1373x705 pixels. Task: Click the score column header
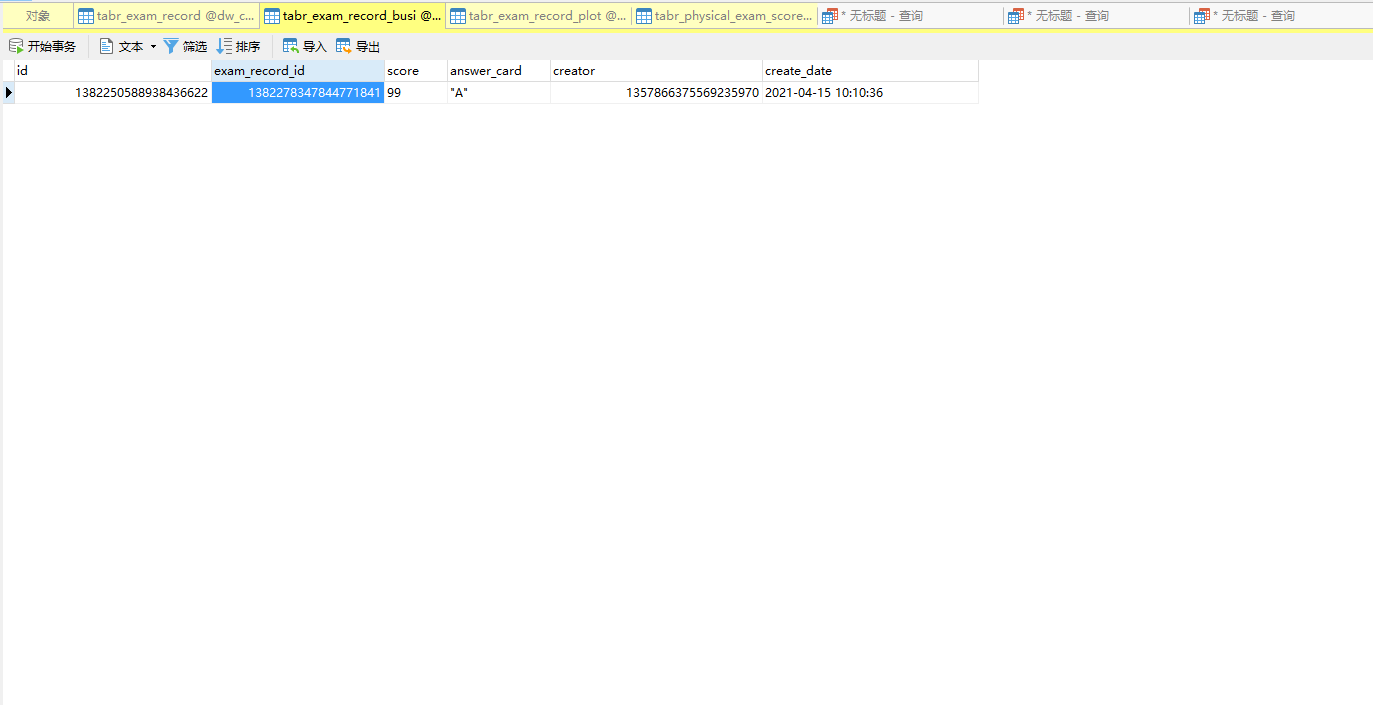pyautogui.click(x=416, y=71)
